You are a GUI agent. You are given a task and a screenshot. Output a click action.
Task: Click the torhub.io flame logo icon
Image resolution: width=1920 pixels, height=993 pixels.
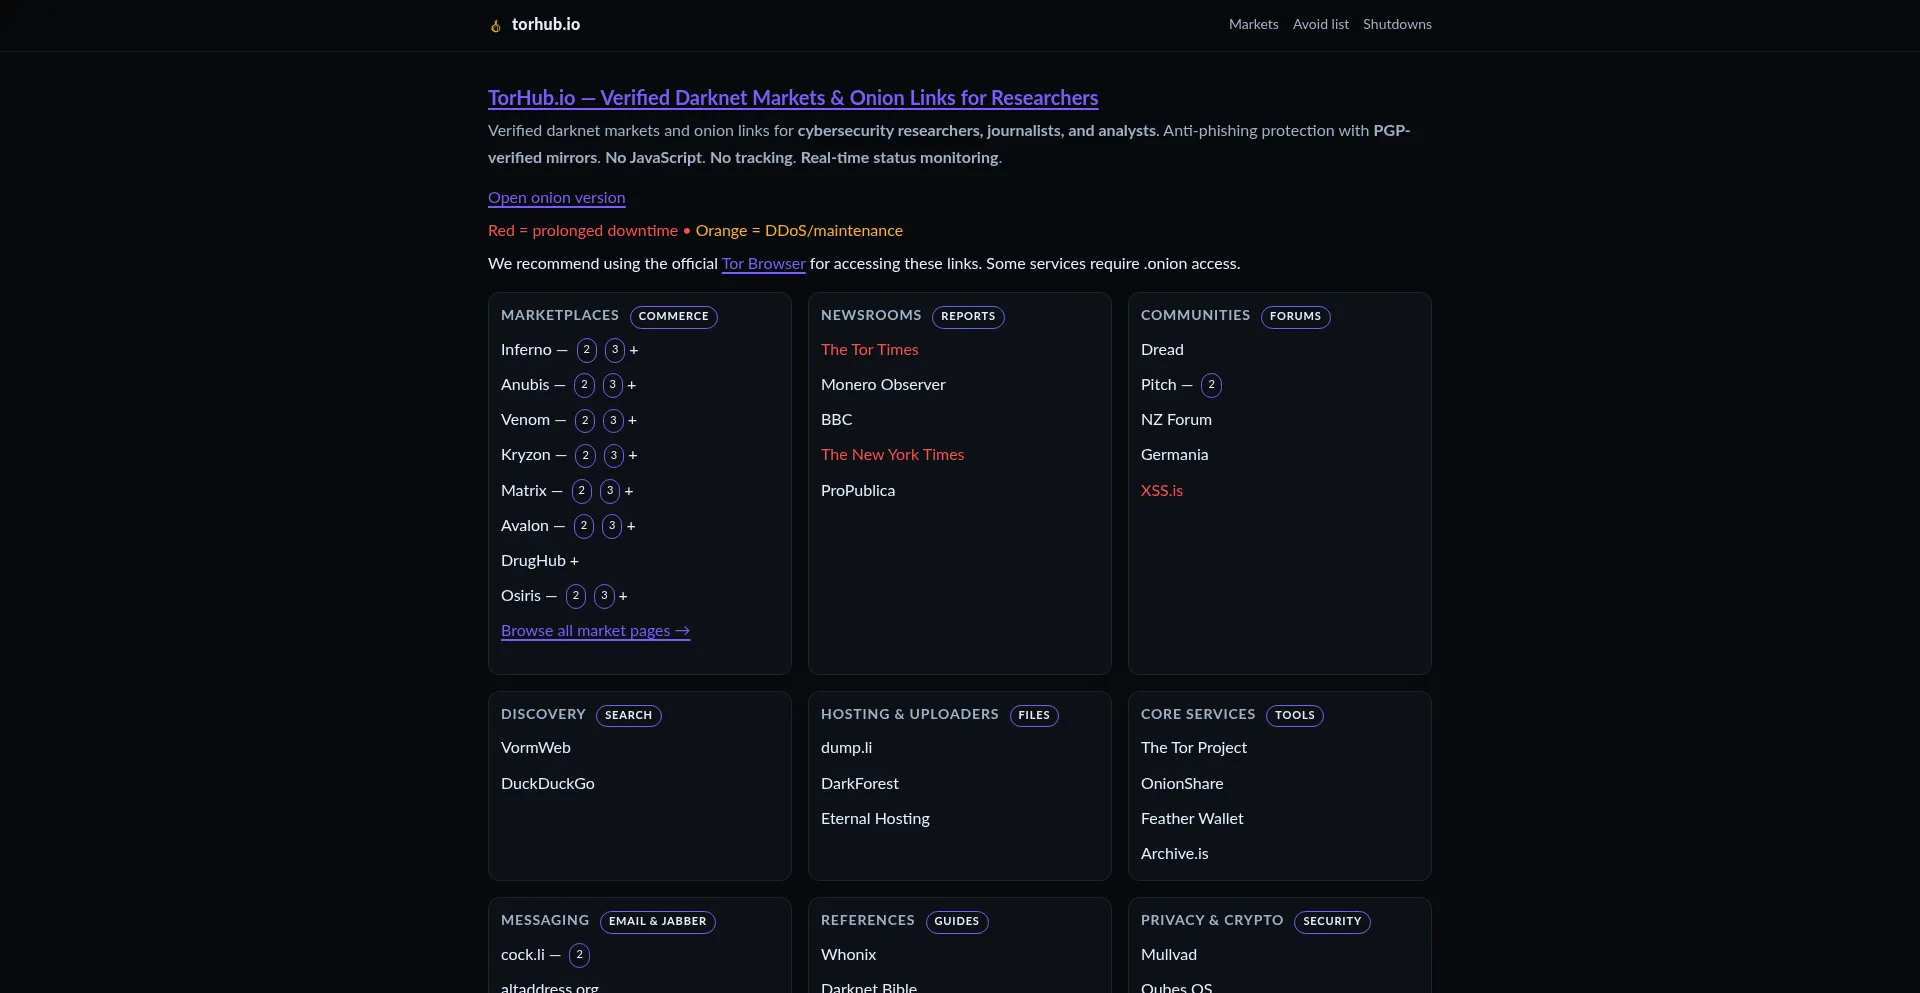tap(495, 26)
